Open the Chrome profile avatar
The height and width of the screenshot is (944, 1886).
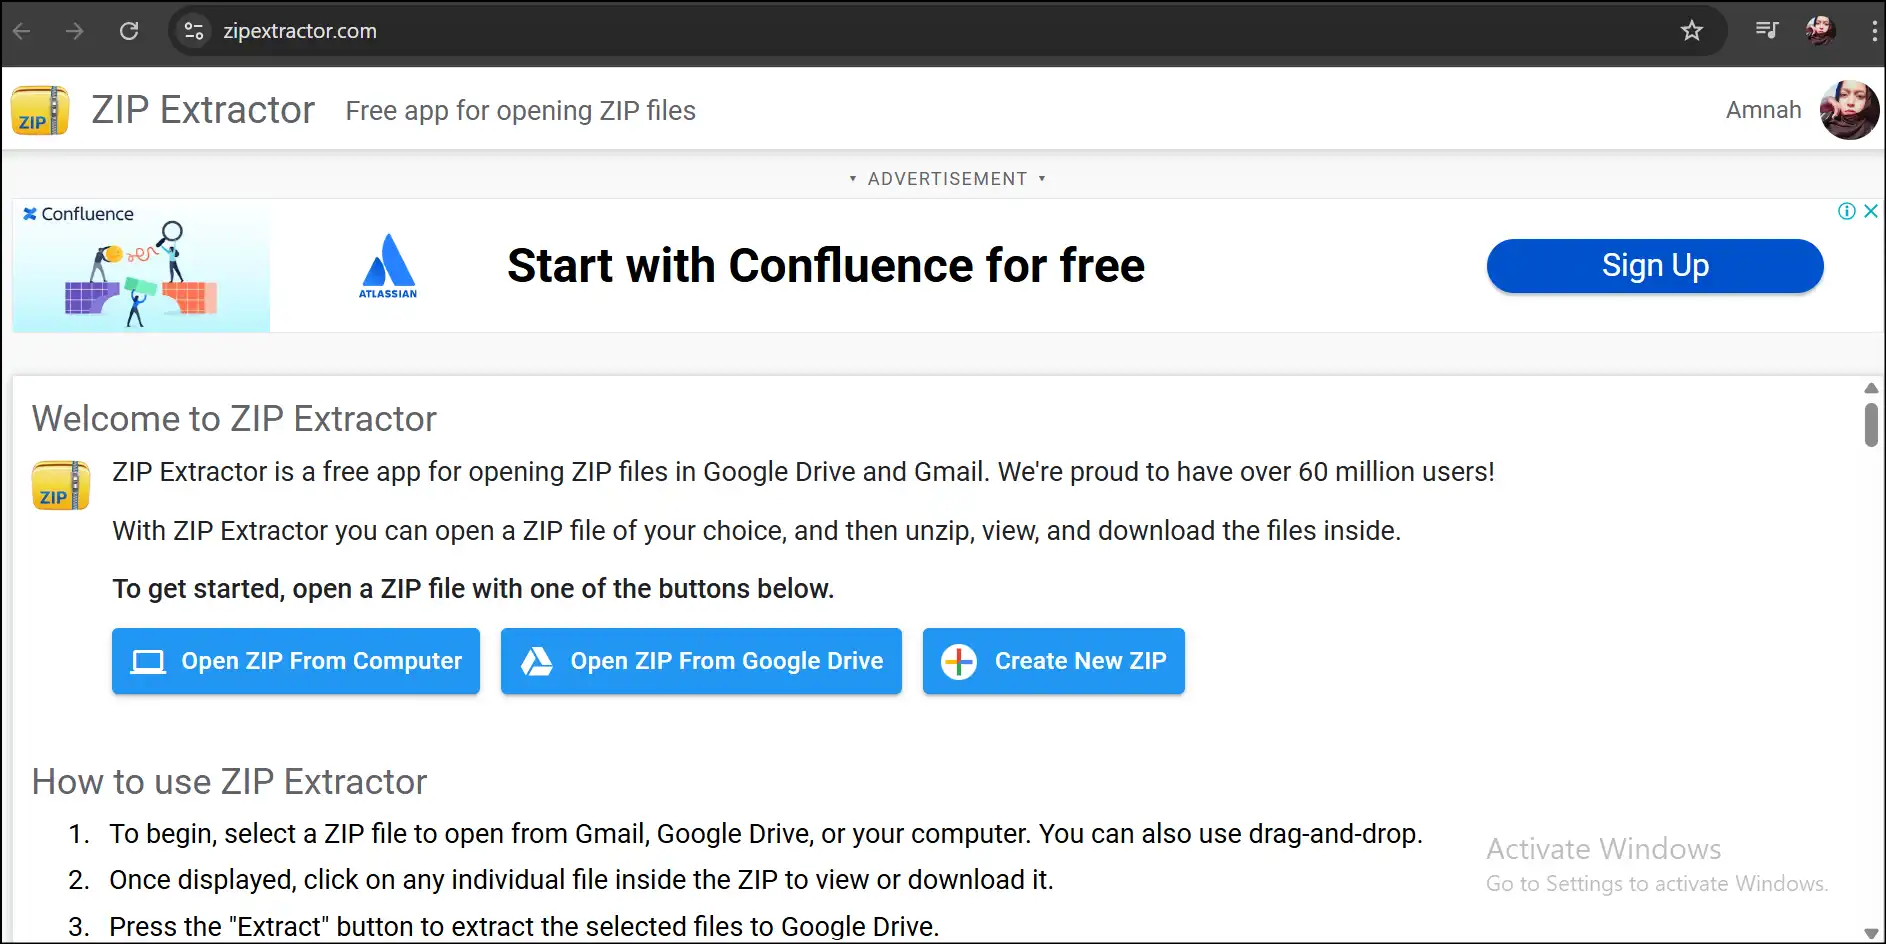pos(1820,30)
